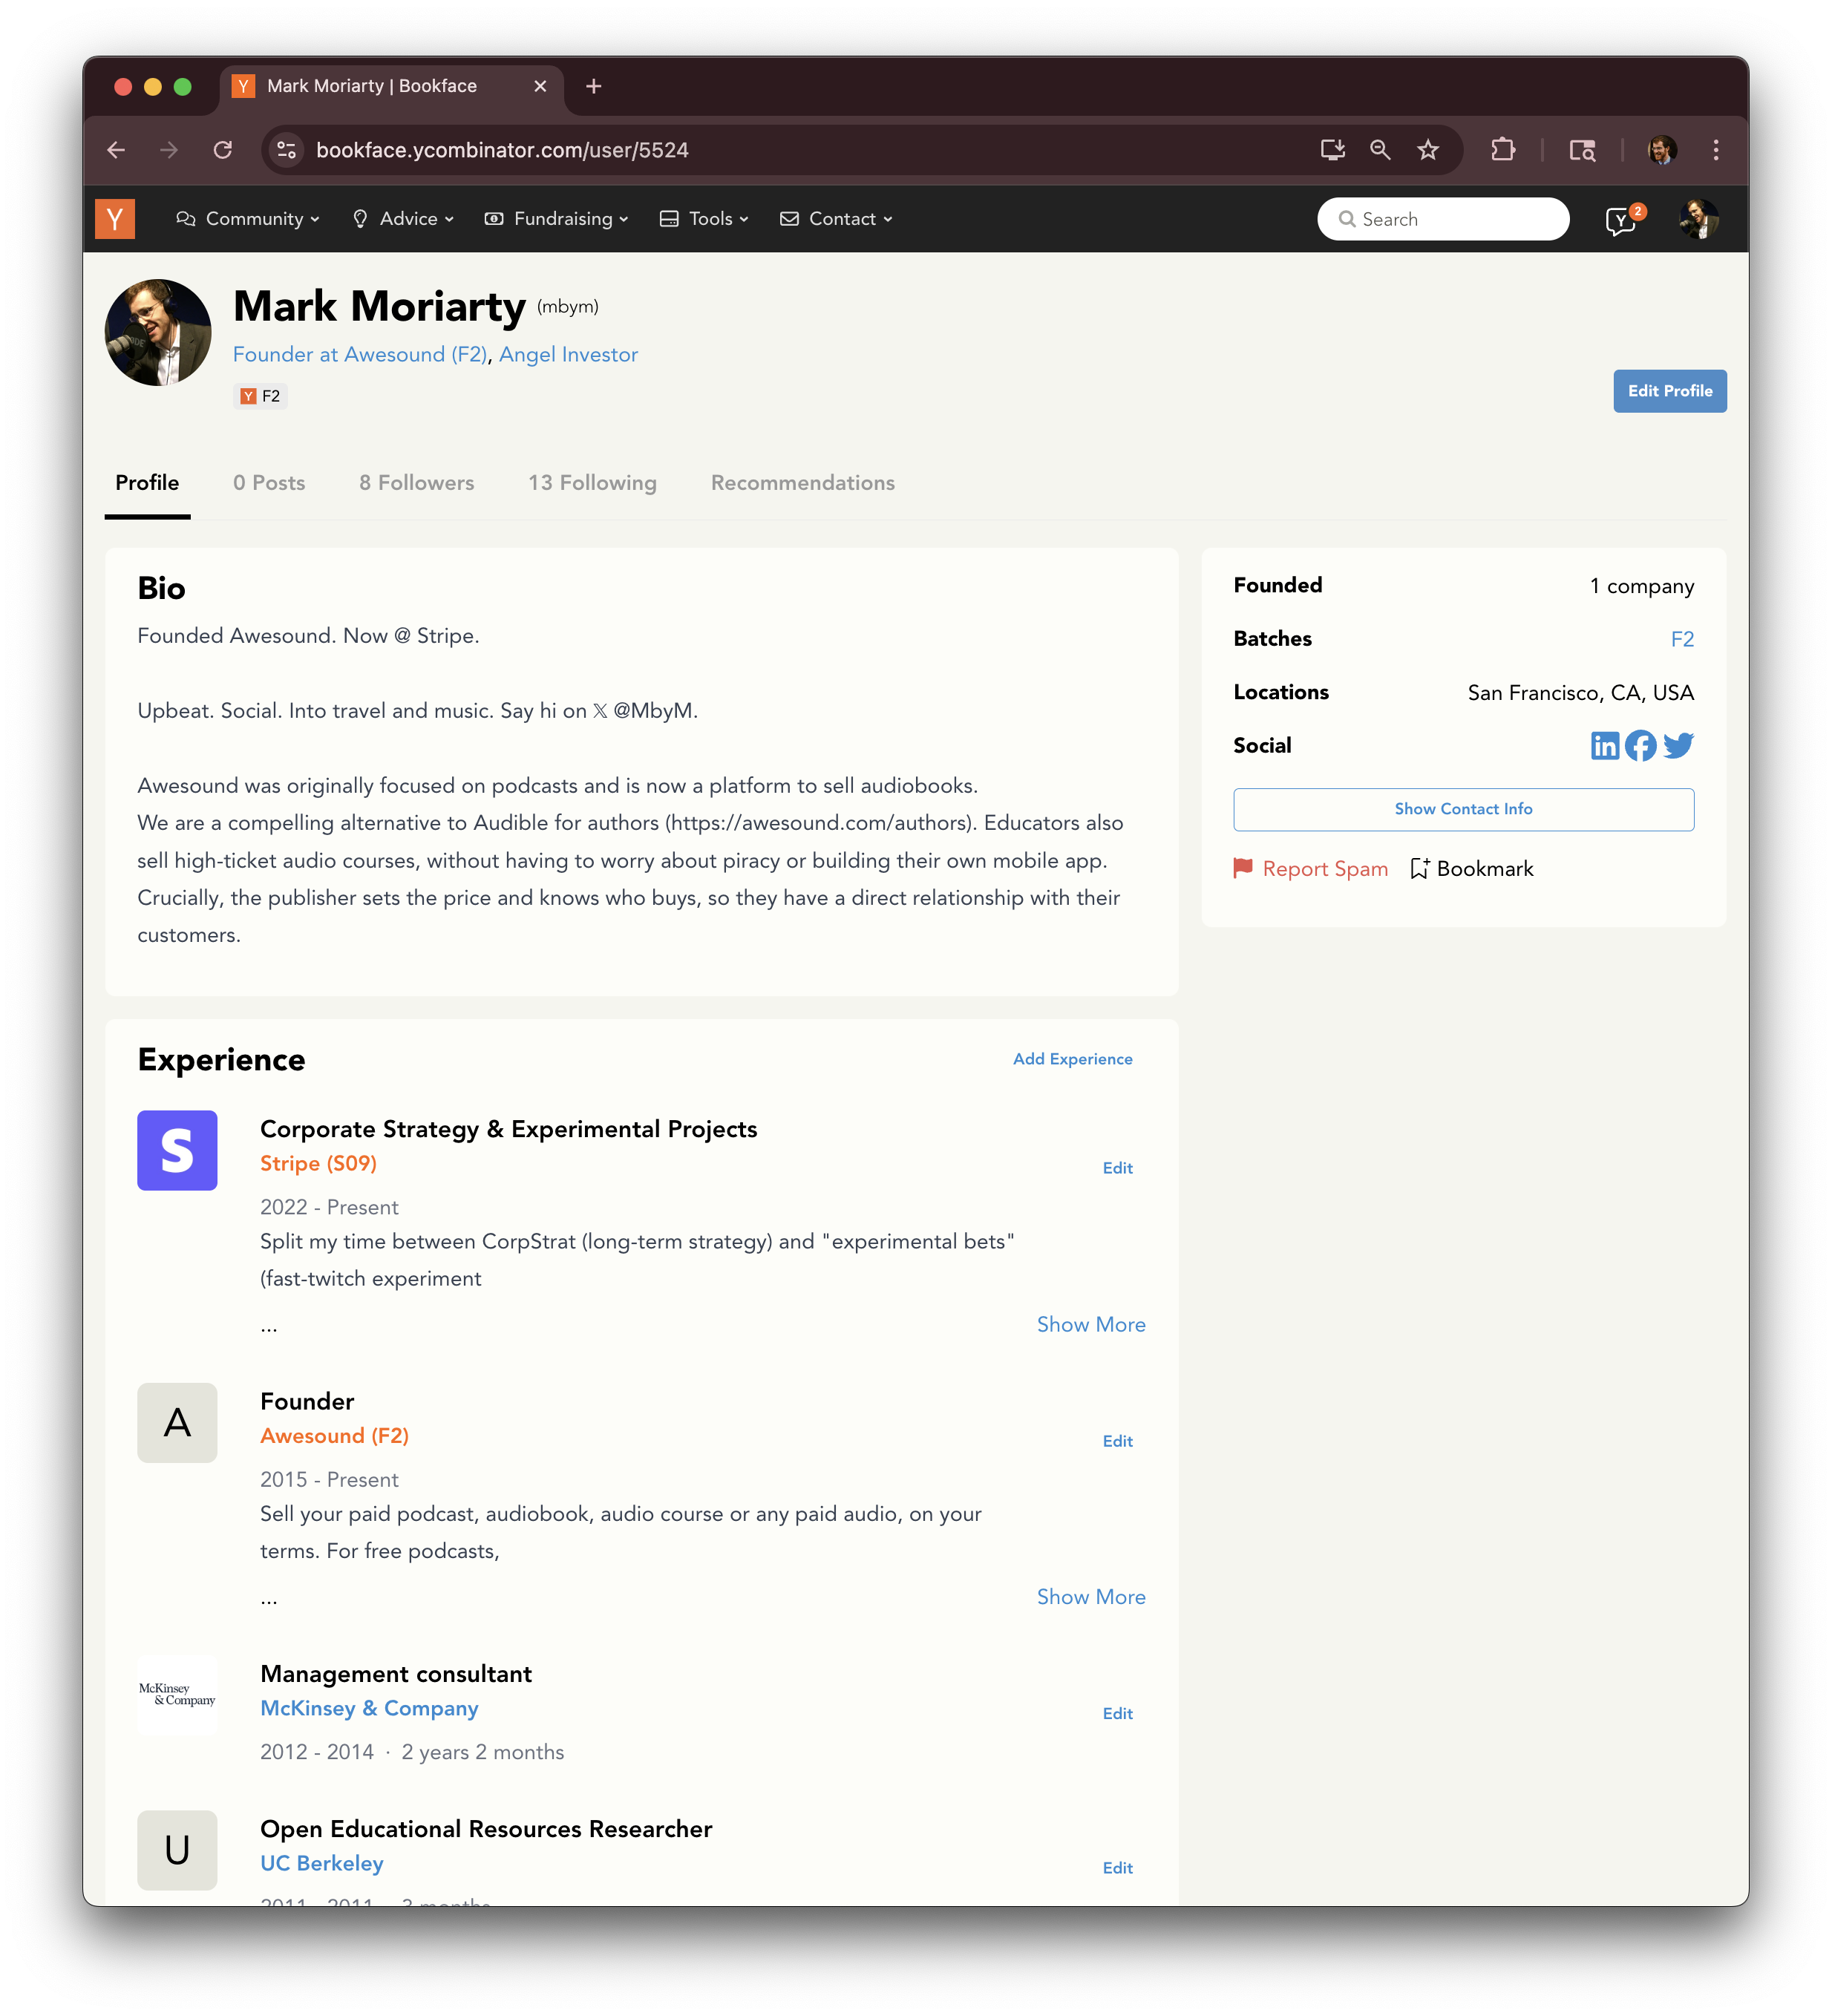Switch to the 8 Followers tab
The width and height of the screenshot is (1832, 2016).
(417, 483)
